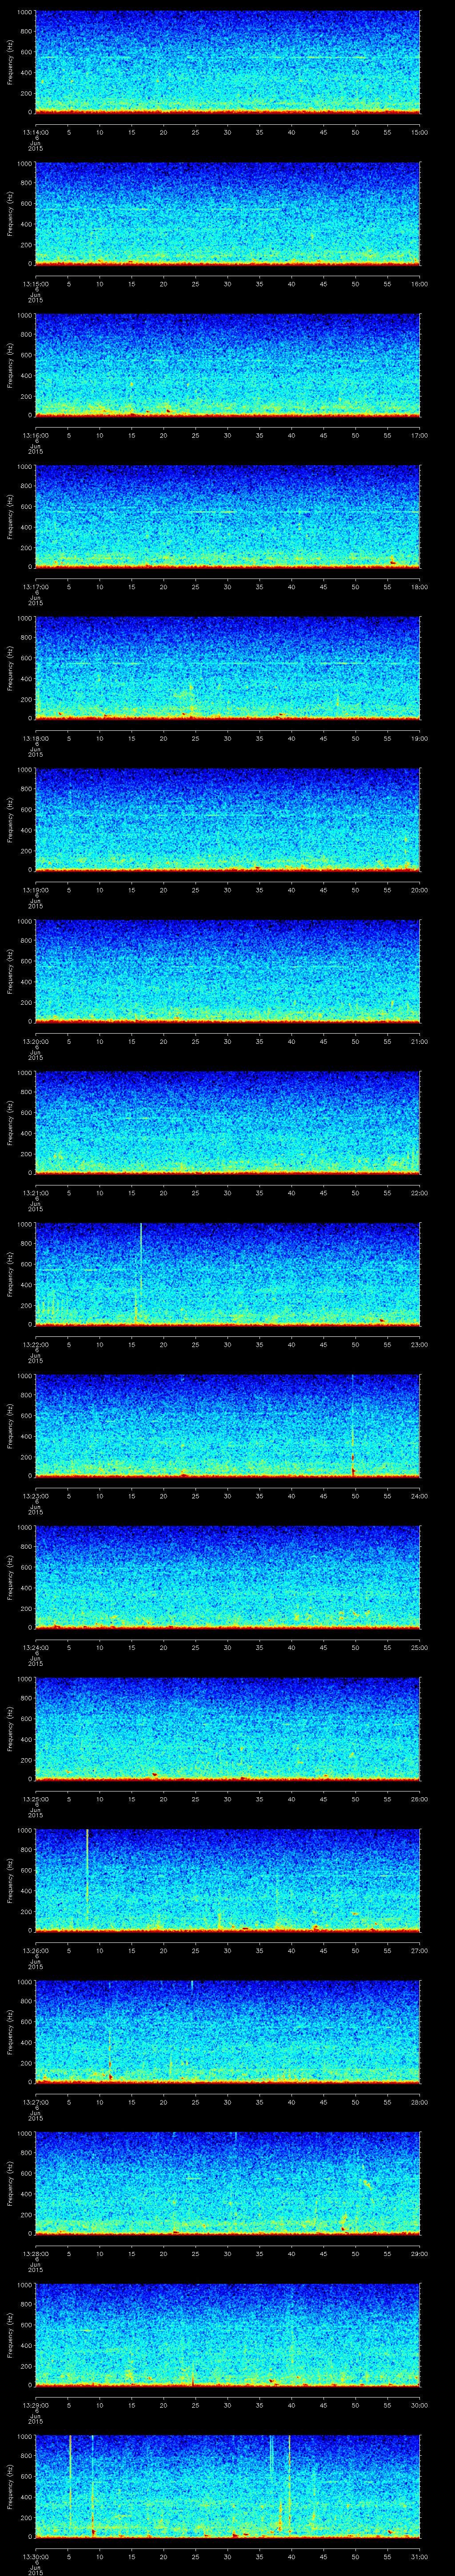Select the spectrogram panel starting at 13:16:00

(228, 365)
